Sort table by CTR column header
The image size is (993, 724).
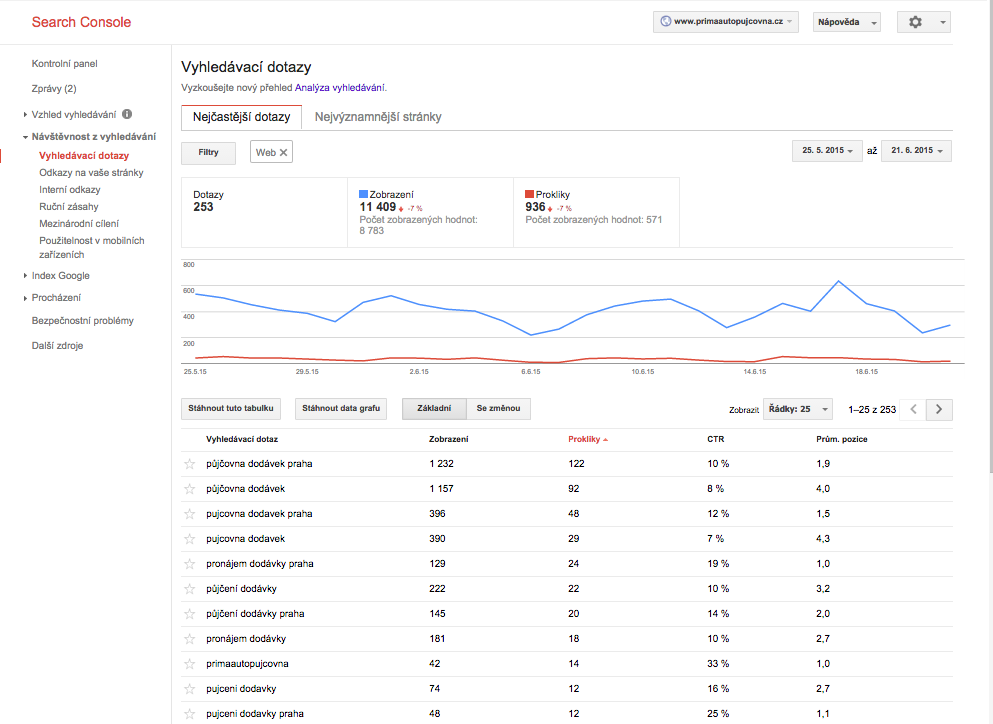(715, 439)
